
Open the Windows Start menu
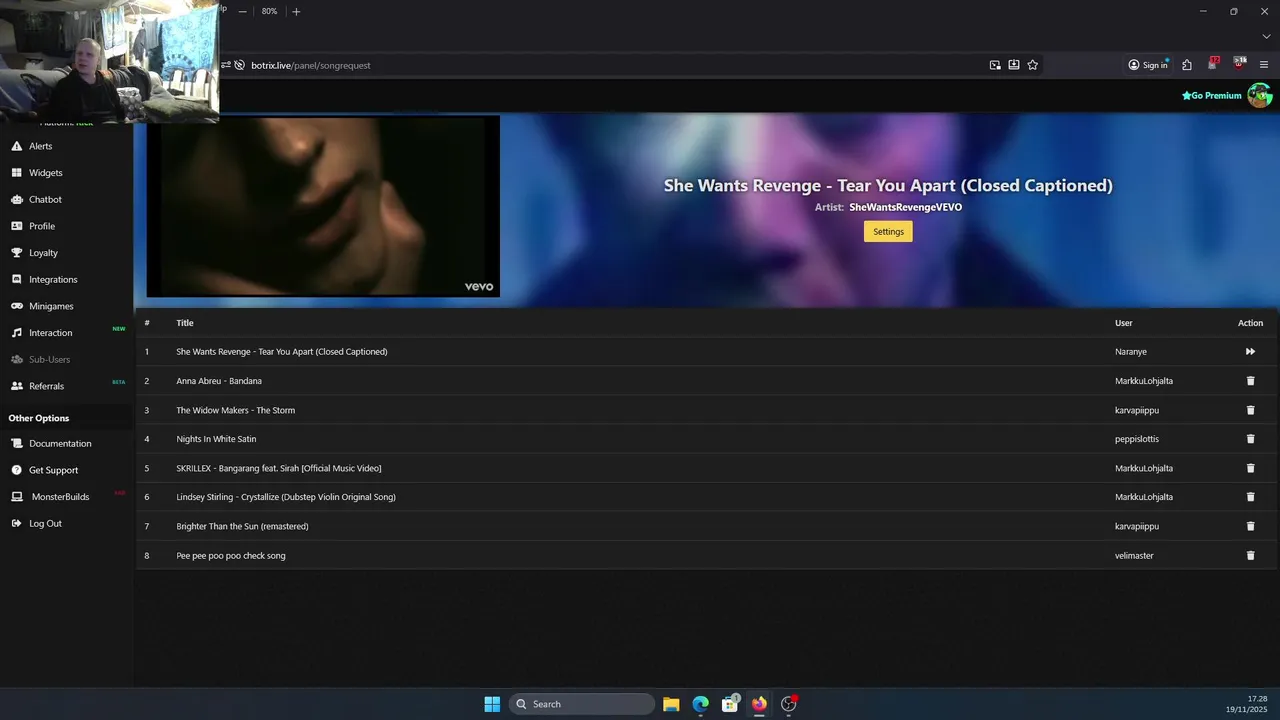(x=492, y=704)
